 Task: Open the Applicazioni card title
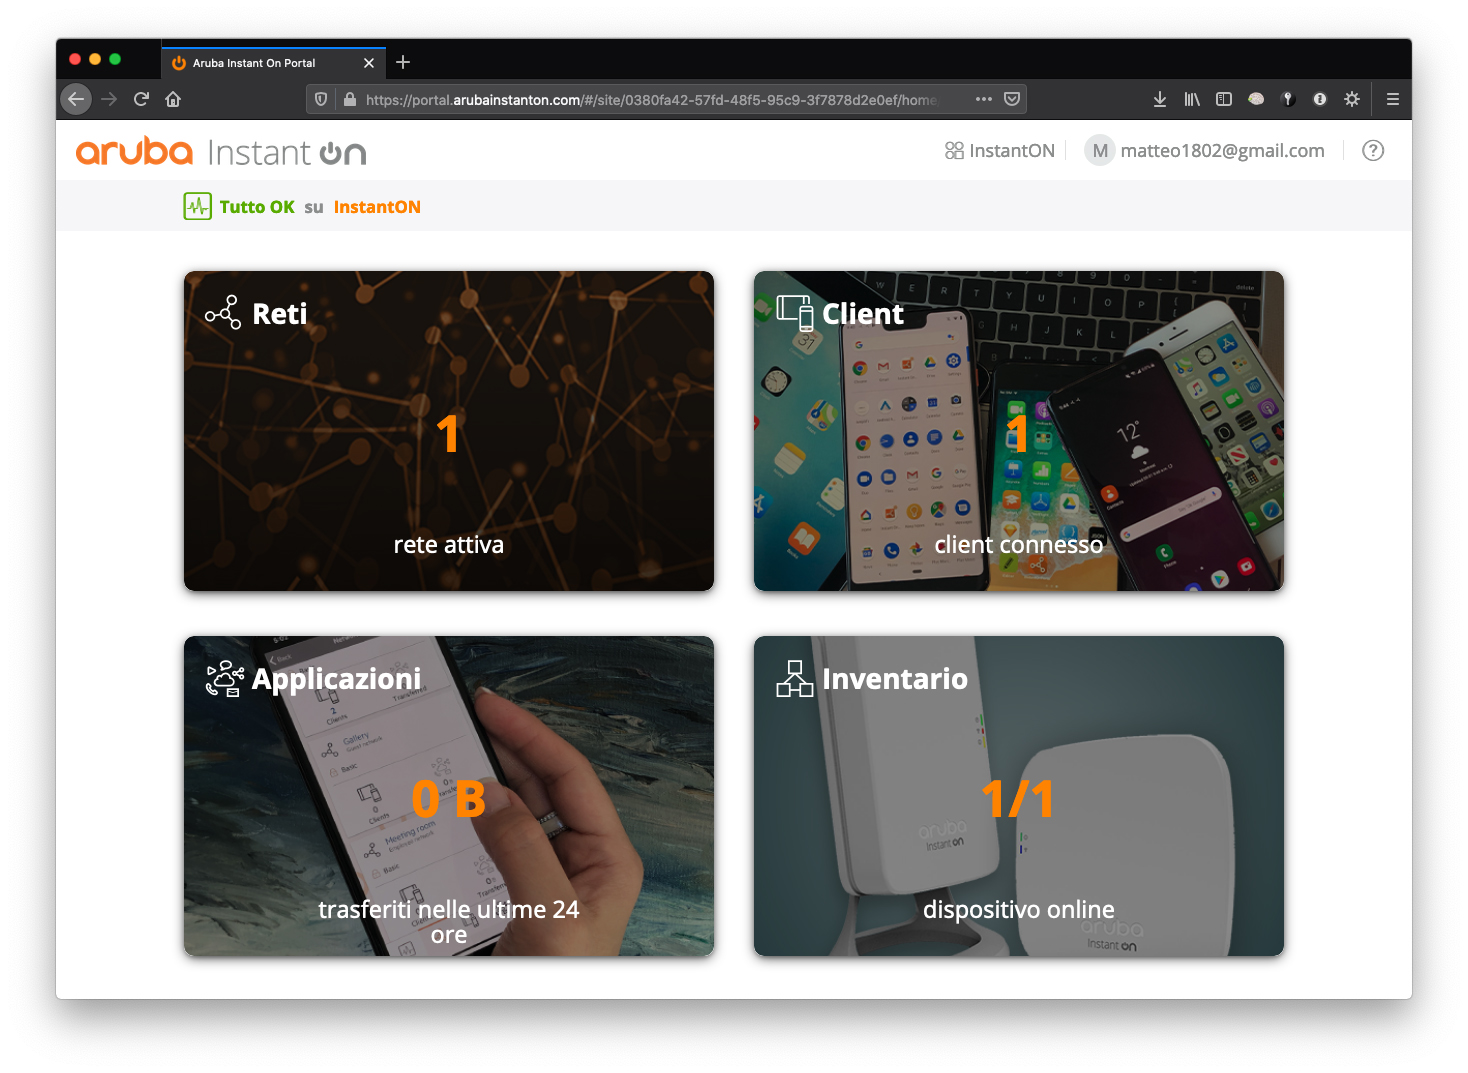(x=336, y=680)
